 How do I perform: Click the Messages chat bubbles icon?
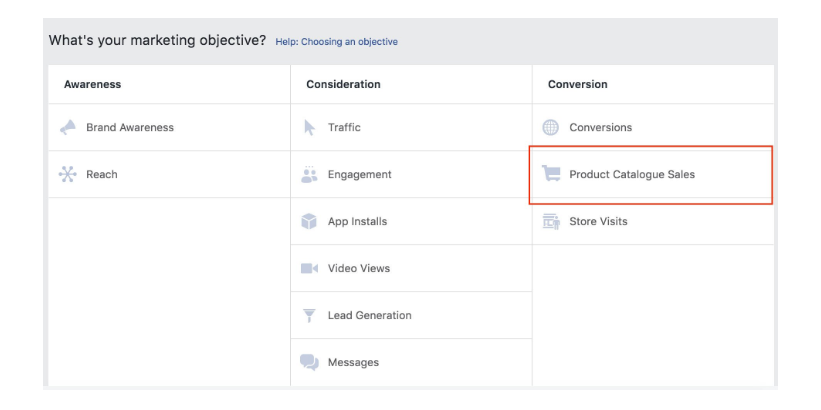click(x=309, y=362)
